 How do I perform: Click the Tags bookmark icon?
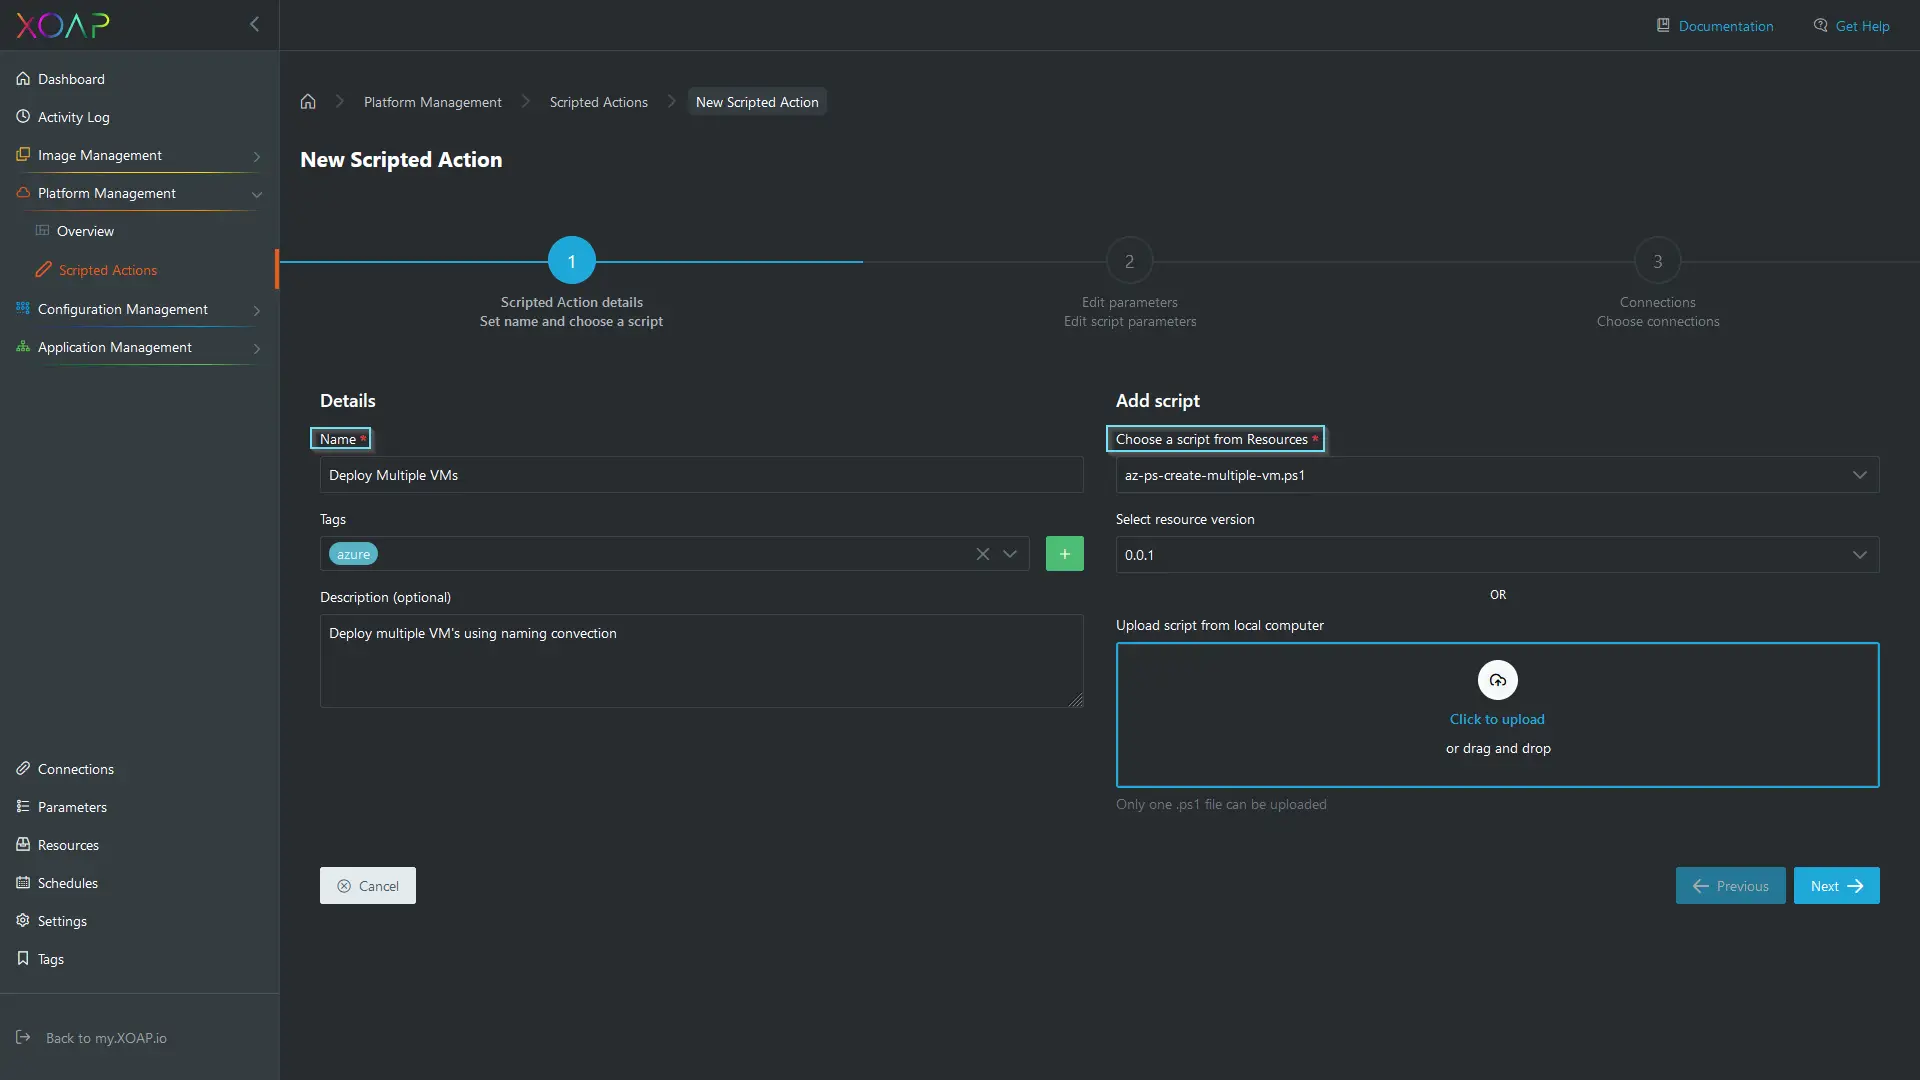pyautogui.click(x=23, y=958)
